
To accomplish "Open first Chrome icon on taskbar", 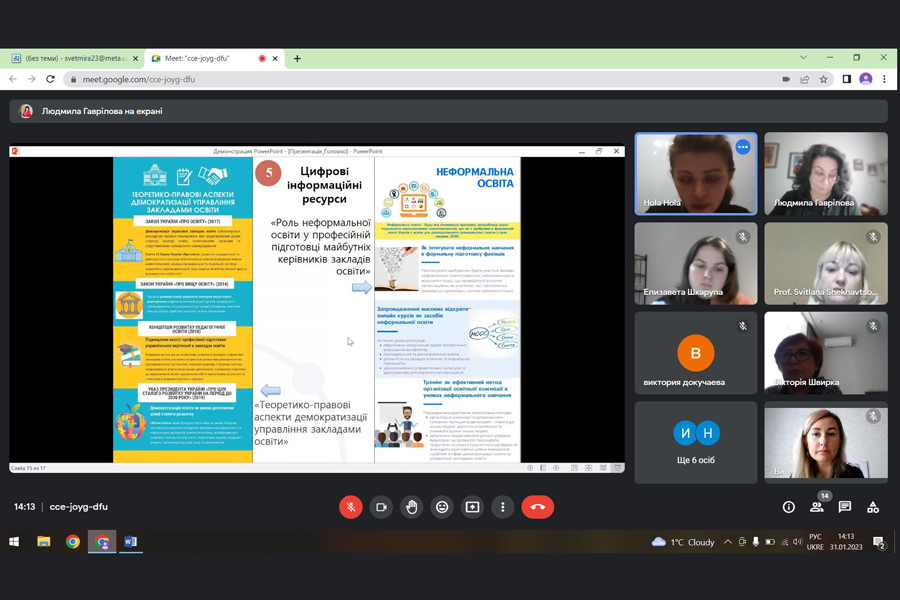I will (x=73, y=541).
